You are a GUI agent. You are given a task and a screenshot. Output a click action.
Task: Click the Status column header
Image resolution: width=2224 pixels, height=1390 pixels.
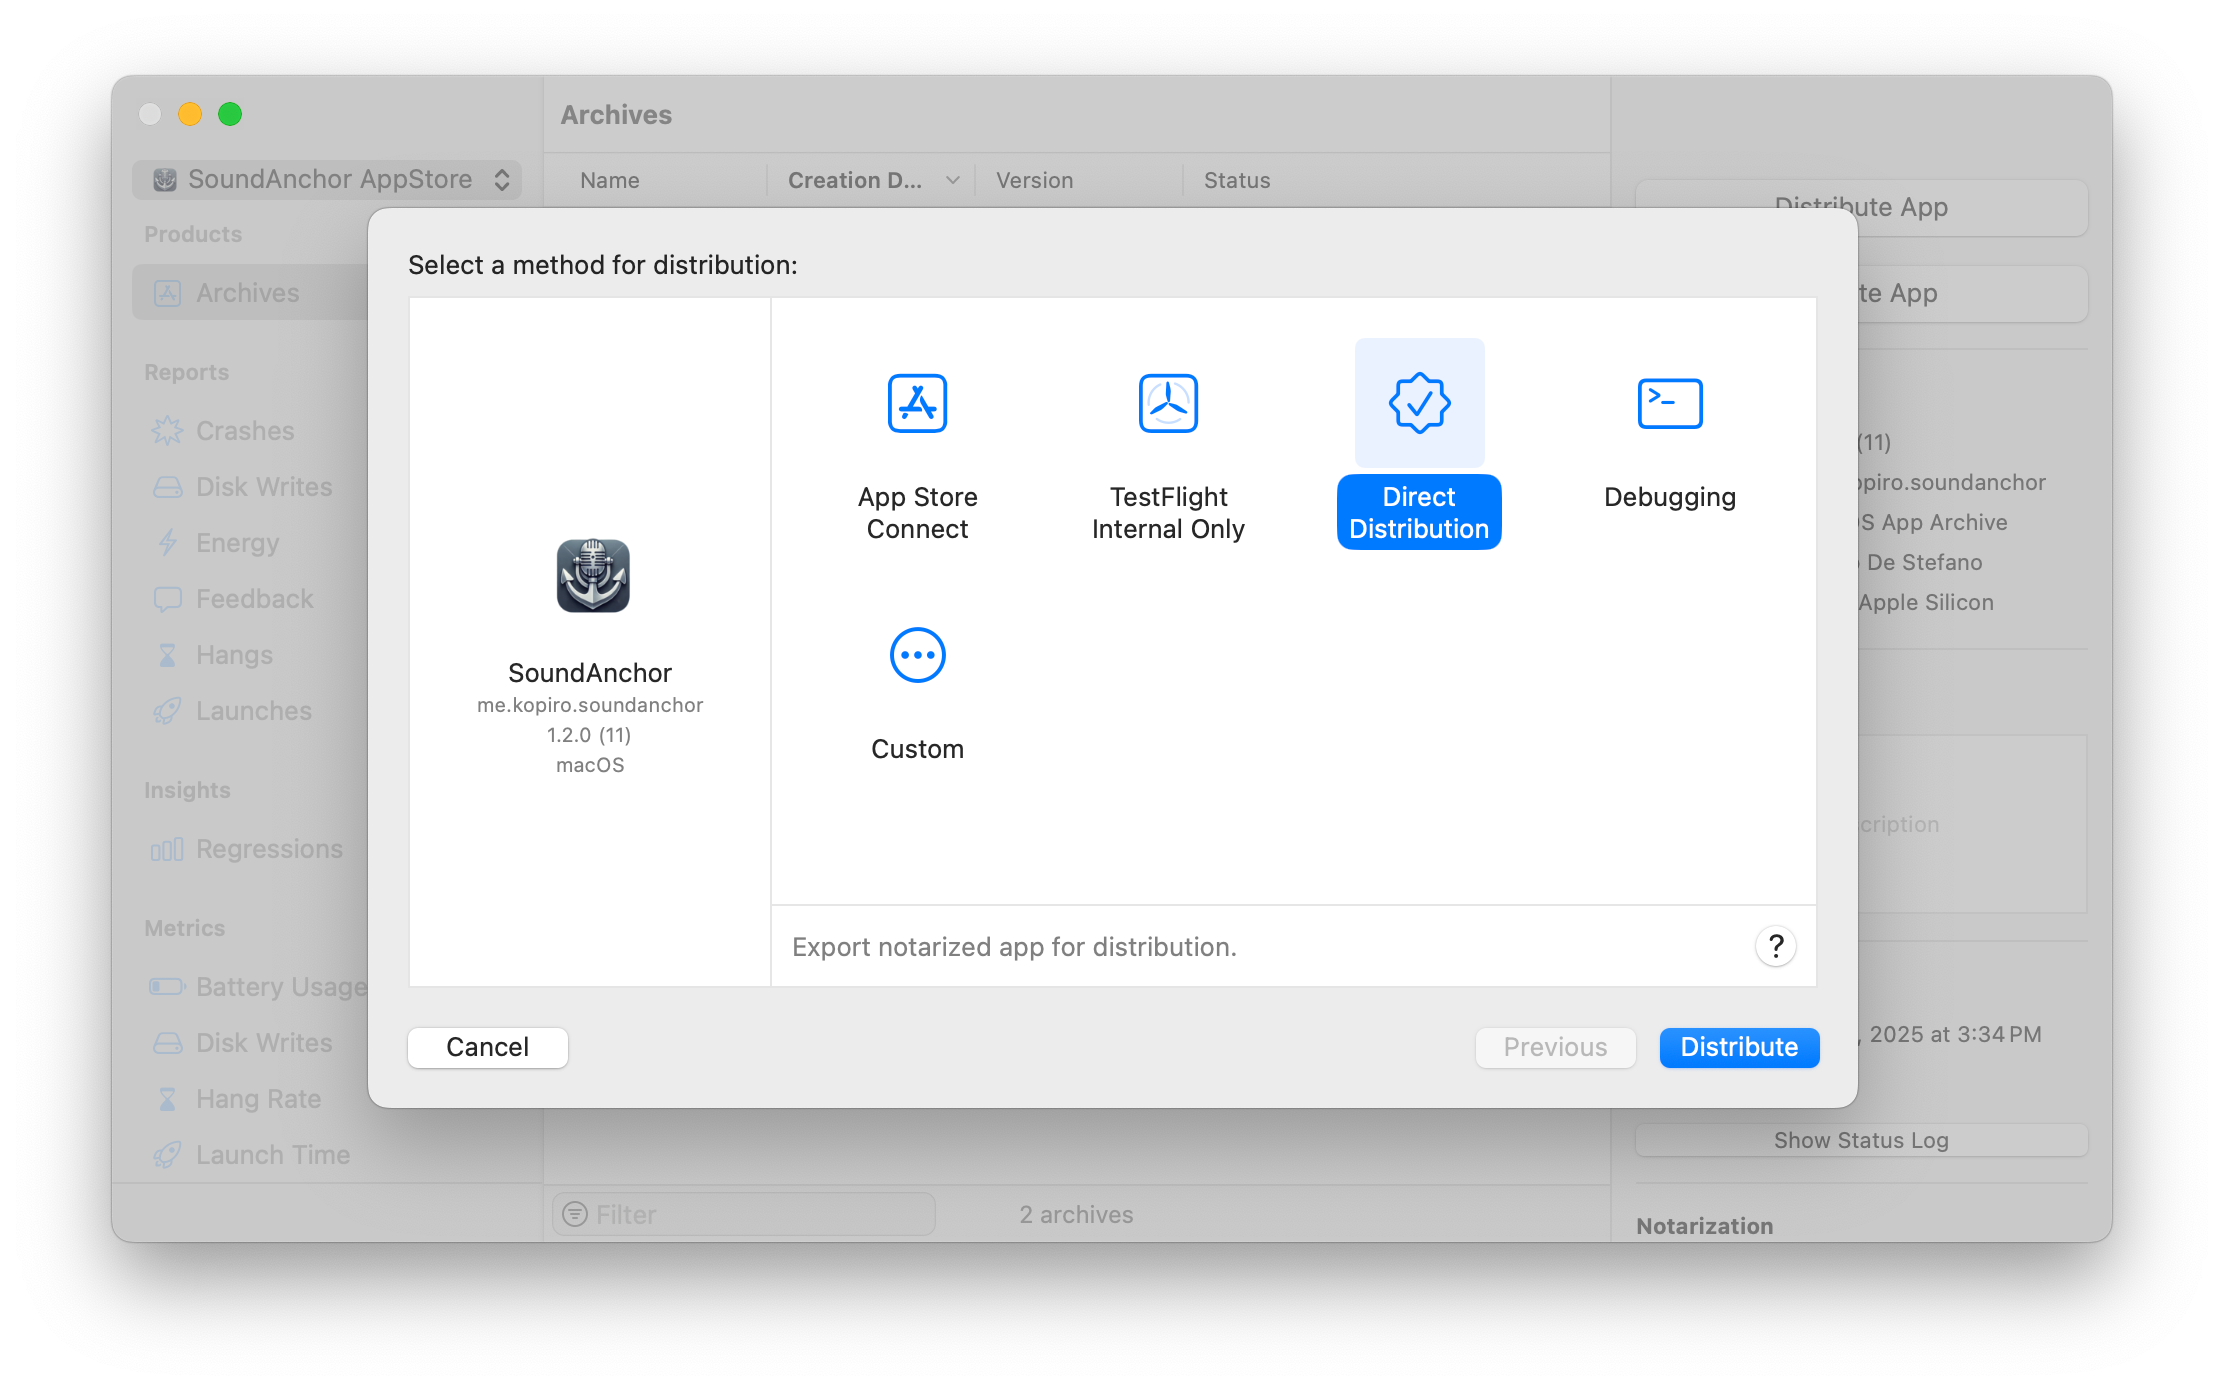[x=1236, y=180]
